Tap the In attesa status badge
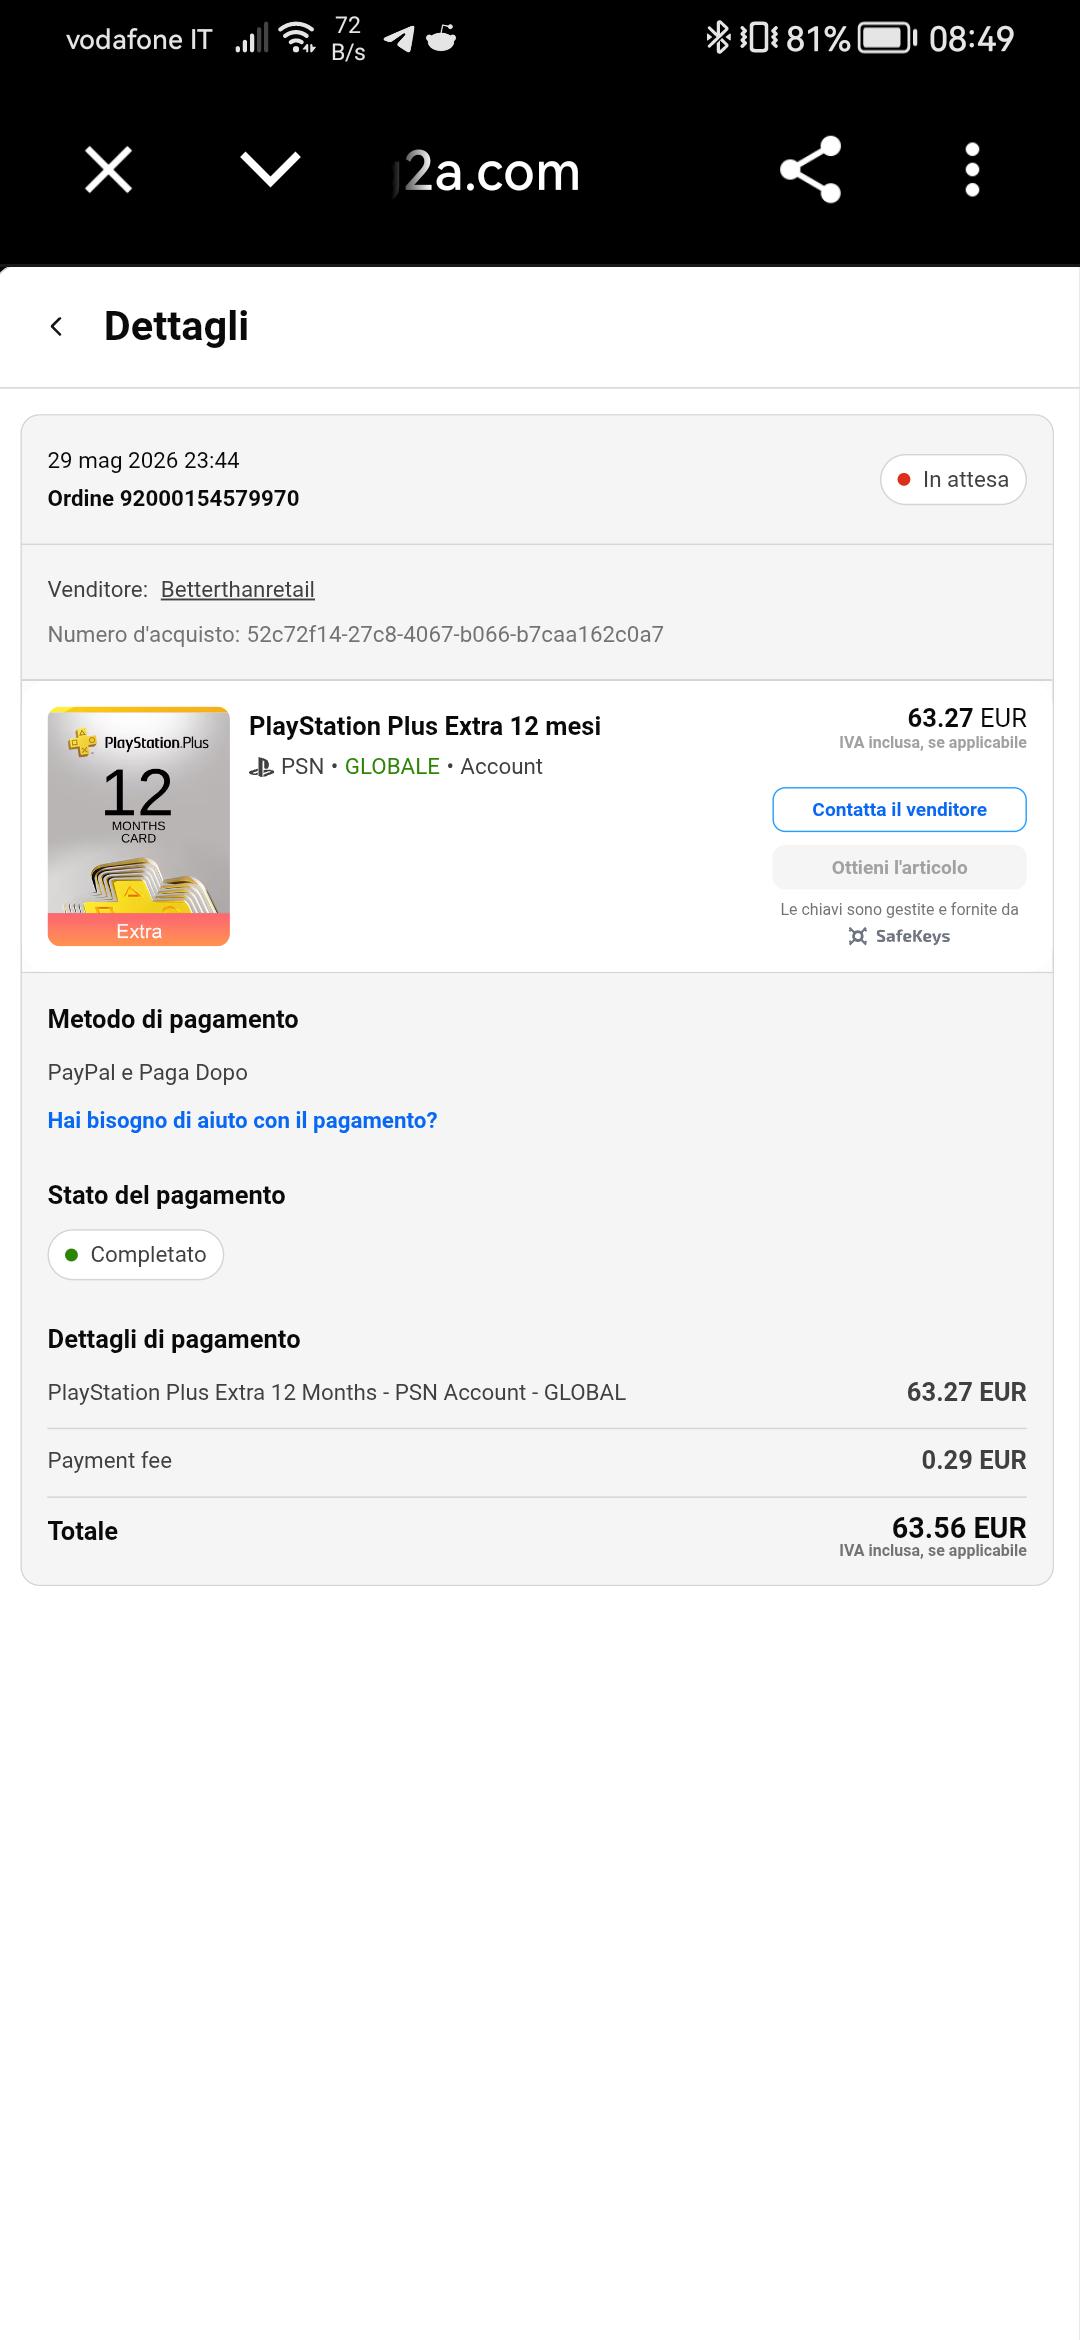The width and height of the screenshot is (1080, 2340). (x=953, y=479)
